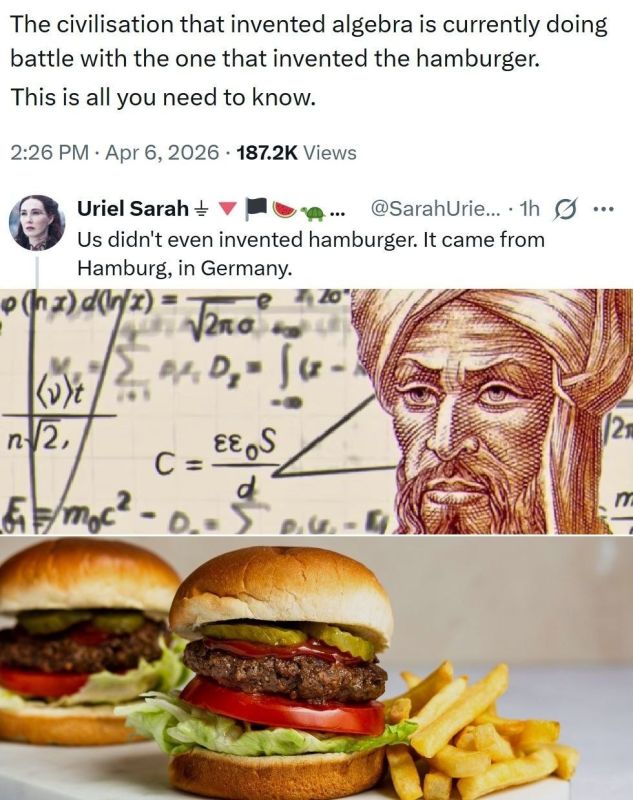
Task: Click the 2:26 PM tweet timestamp
Action: [49, 153]
